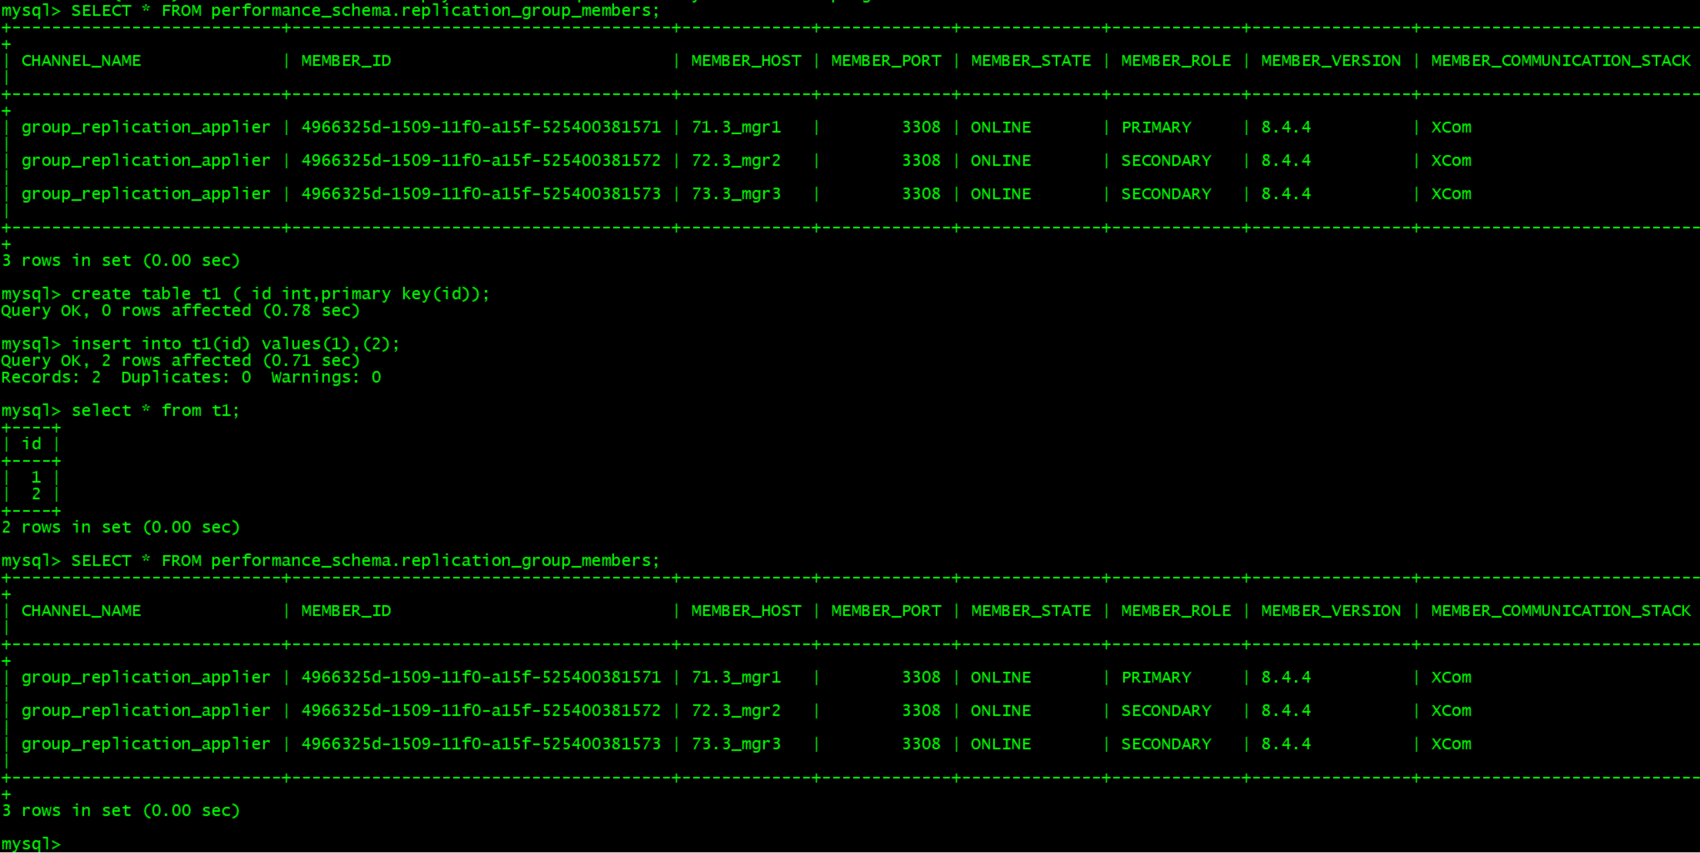Click MEMBER_COMMUNICATION_STACK header in the lower table
Viewport: 1700px width, 853px height.
1561,611
